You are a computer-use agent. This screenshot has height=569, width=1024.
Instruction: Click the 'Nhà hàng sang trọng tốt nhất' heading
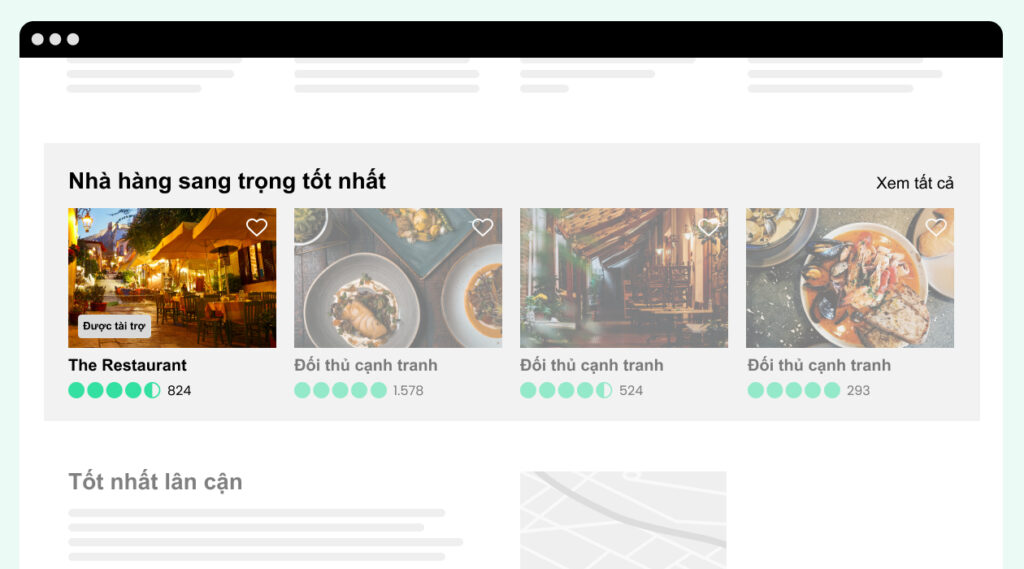click(x=227, y=181)
